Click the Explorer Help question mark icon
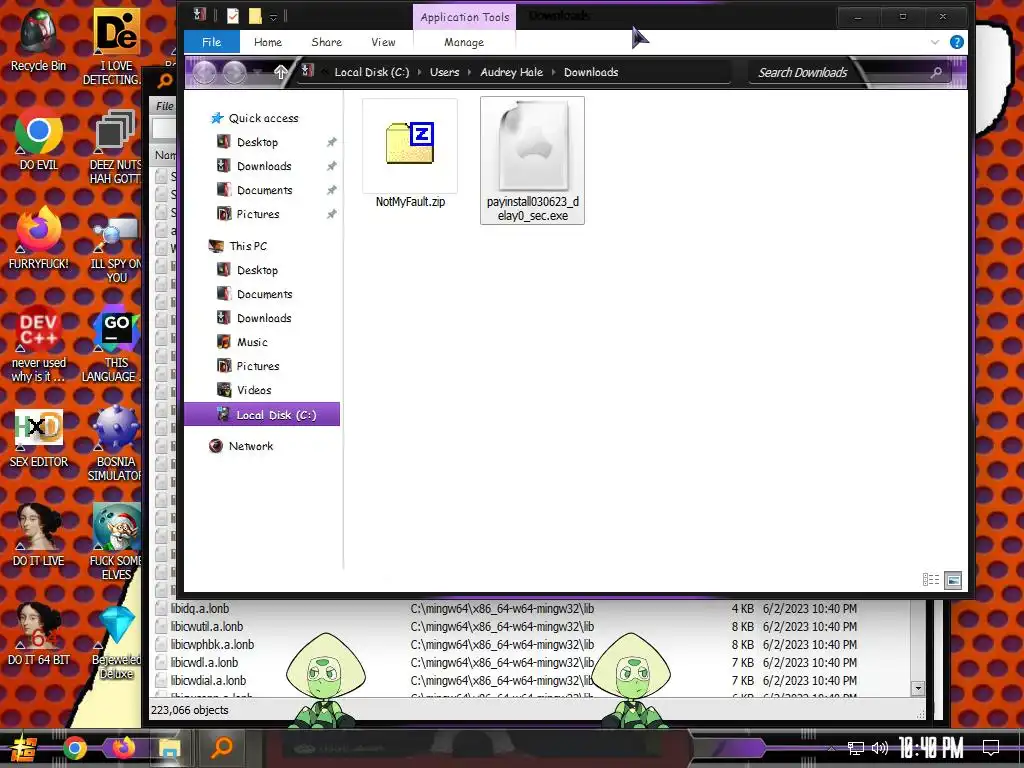 coord(957,42)
